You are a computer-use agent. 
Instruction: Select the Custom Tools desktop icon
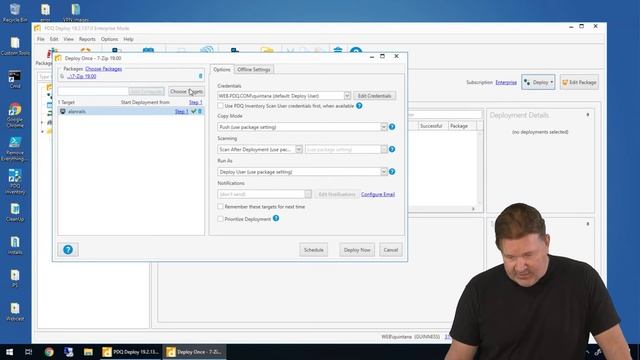[15, 46]
